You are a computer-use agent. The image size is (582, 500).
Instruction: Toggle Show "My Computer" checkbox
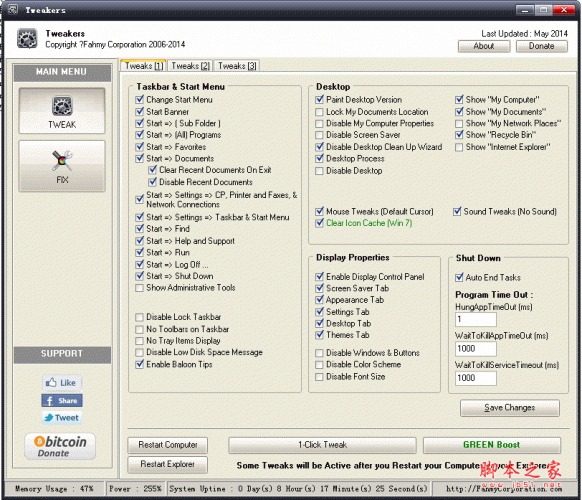[x=459, y=99]
